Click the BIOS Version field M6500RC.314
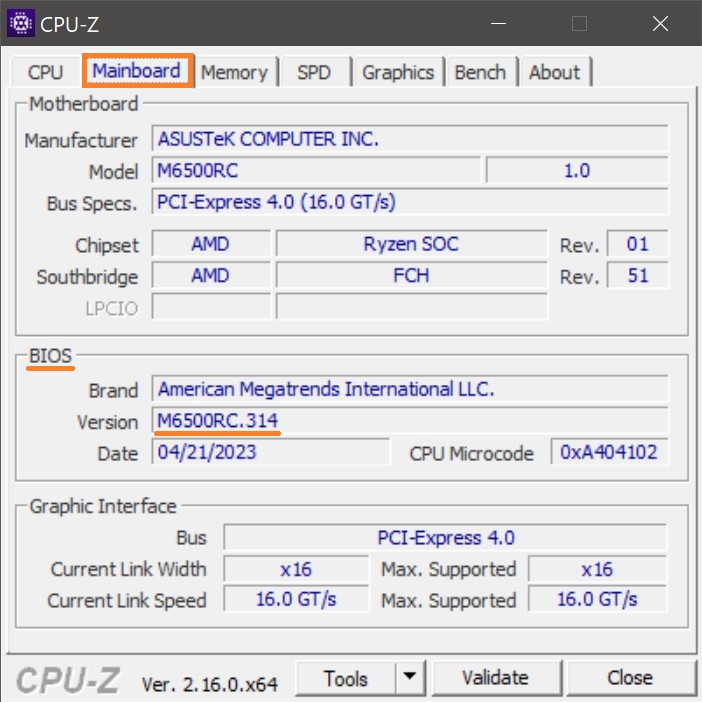The height and width of the screenshot is (702, 702). 410,421
